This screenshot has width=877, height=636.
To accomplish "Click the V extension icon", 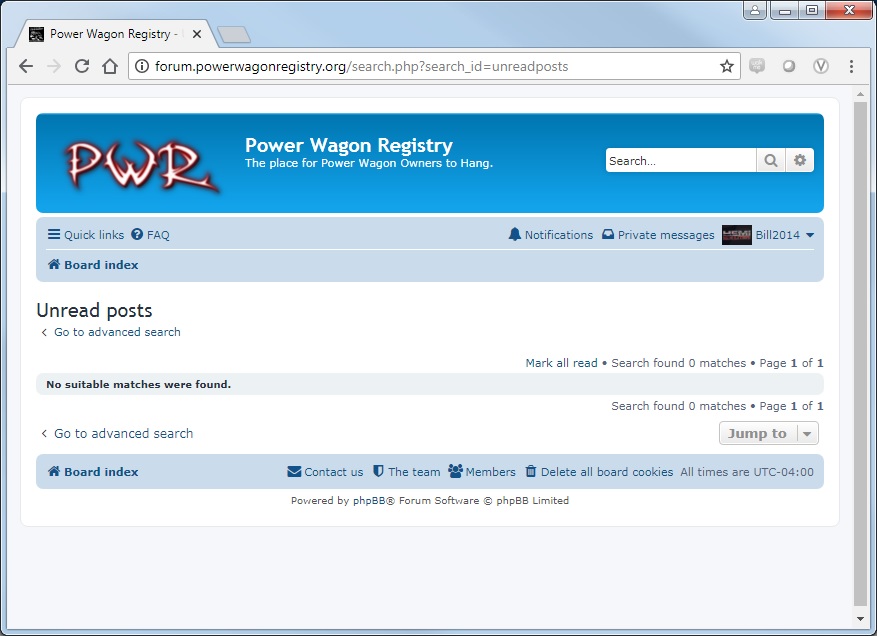I will tap(821, 66).
